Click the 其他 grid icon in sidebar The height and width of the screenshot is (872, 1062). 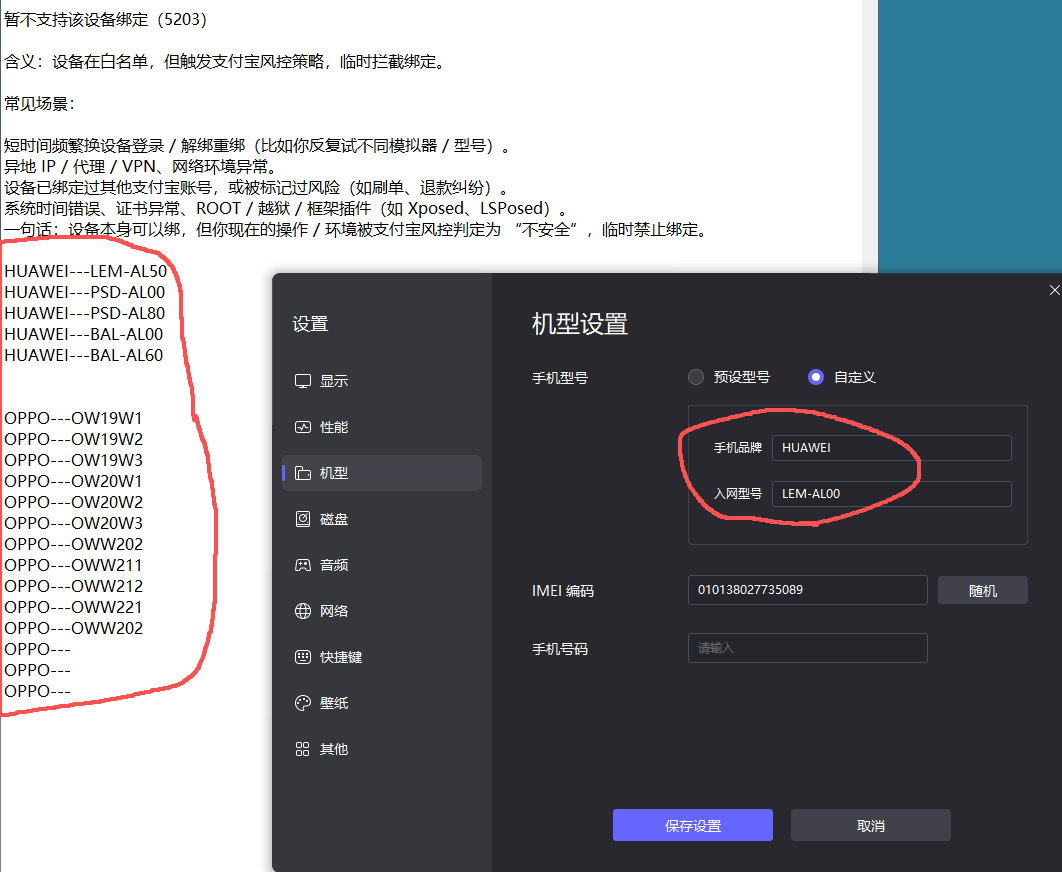click(303, 749)
